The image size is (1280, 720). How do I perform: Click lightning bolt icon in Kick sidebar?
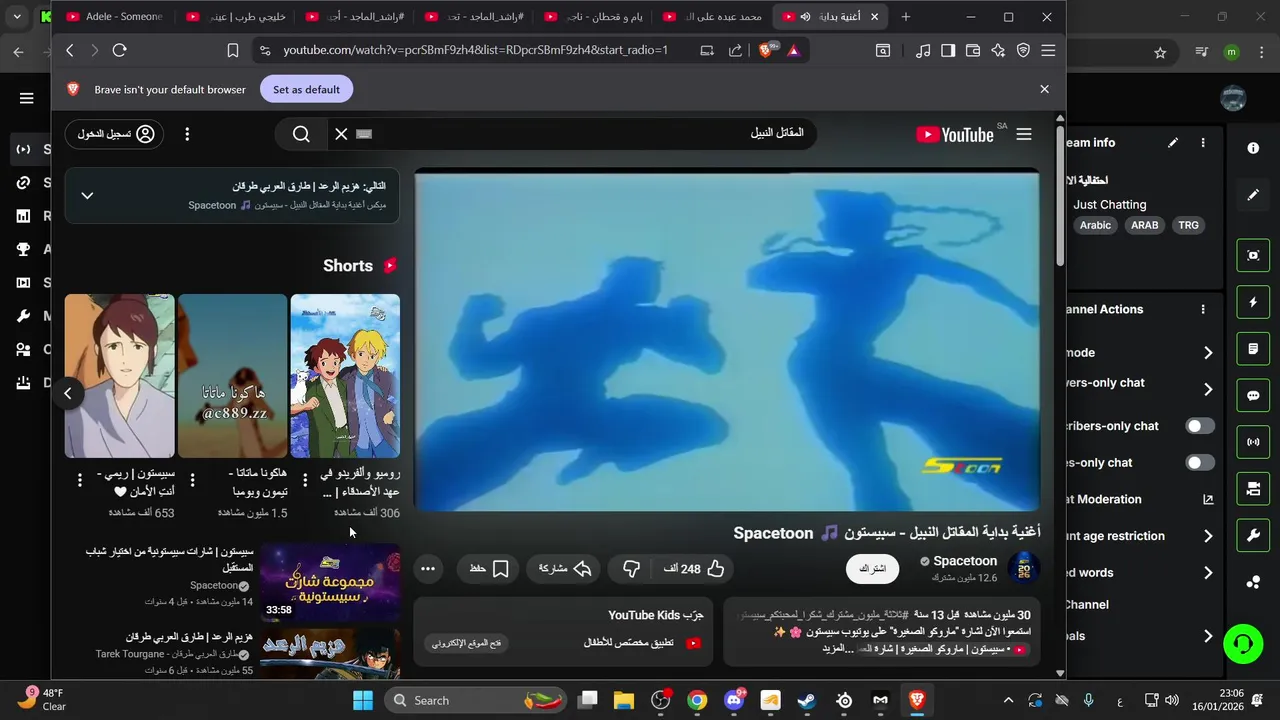click(x=1253, y=302)
